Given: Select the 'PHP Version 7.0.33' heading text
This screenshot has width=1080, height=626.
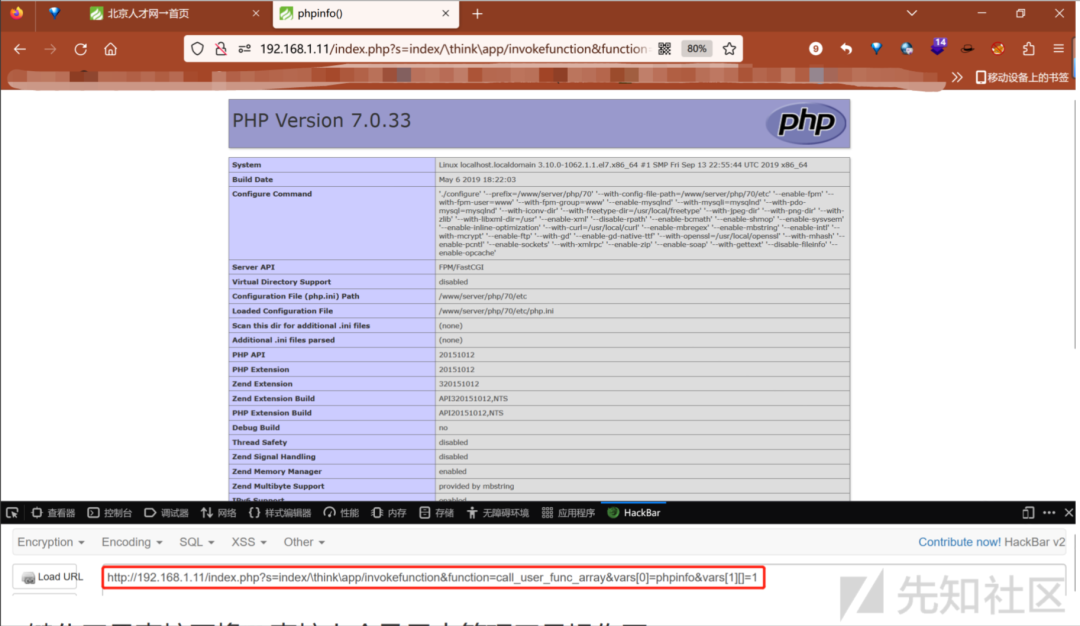Looking at the screenshot, I should tap(322, 121).
